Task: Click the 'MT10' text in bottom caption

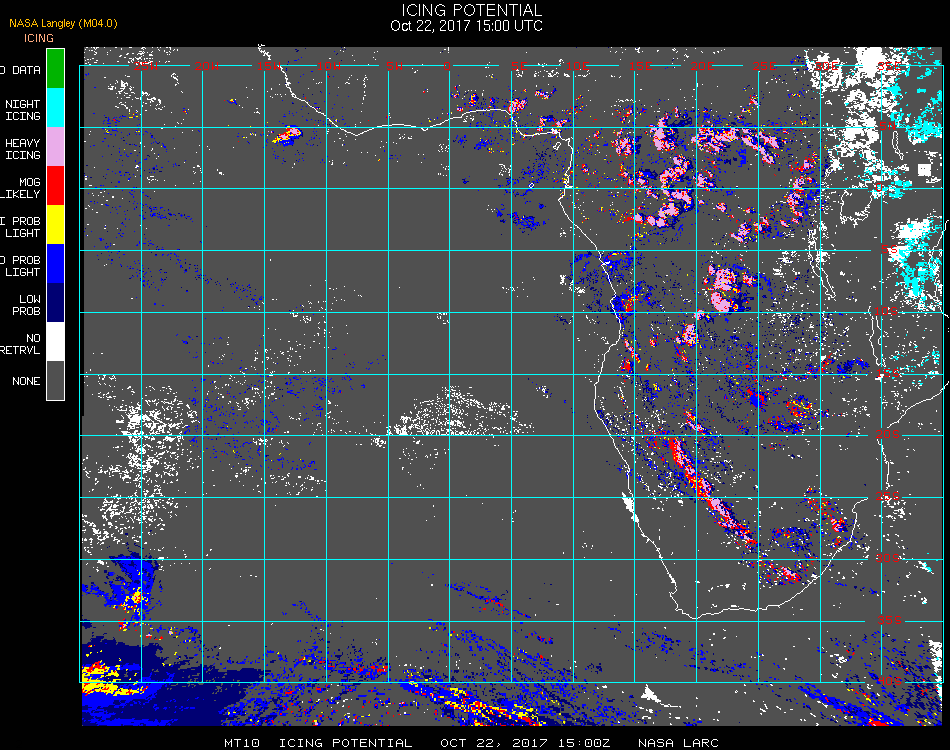Action: [x=242, y=743]
